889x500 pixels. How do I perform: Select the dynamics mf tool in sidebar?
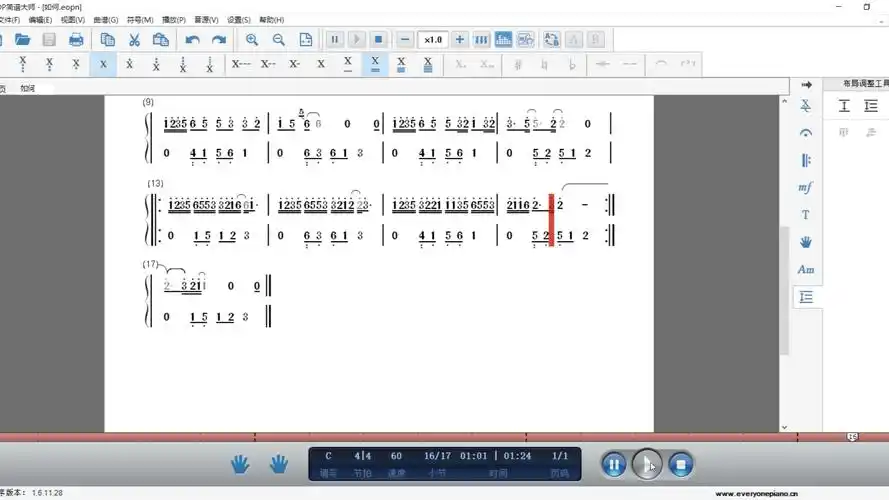[805, 188]
